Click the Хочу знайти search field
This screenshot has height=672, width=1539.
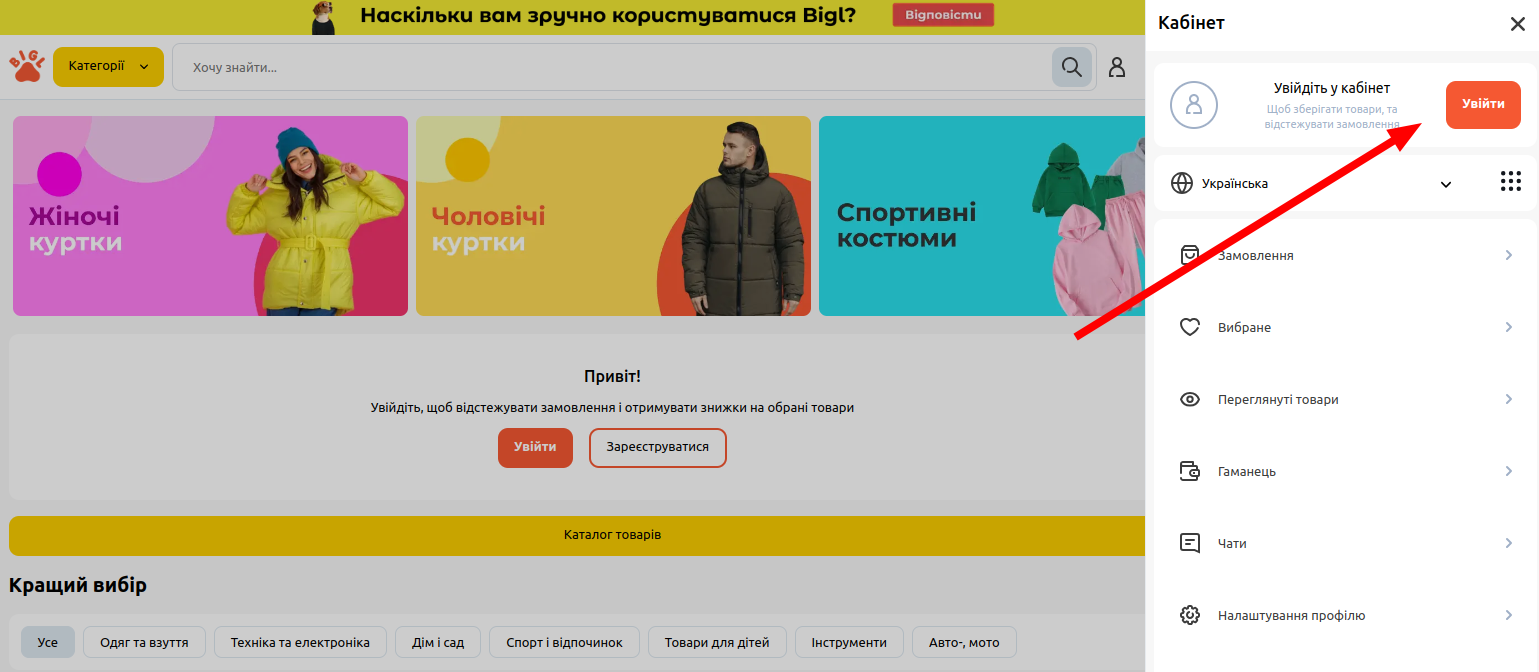tap(612, 67)
